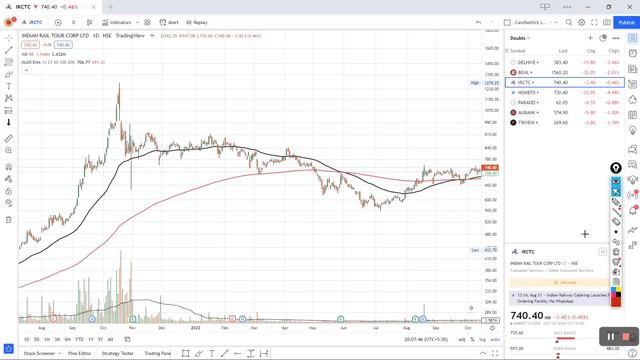
Task: Open the Fibonacci retracement tools
Action: (x=9, y=62)
